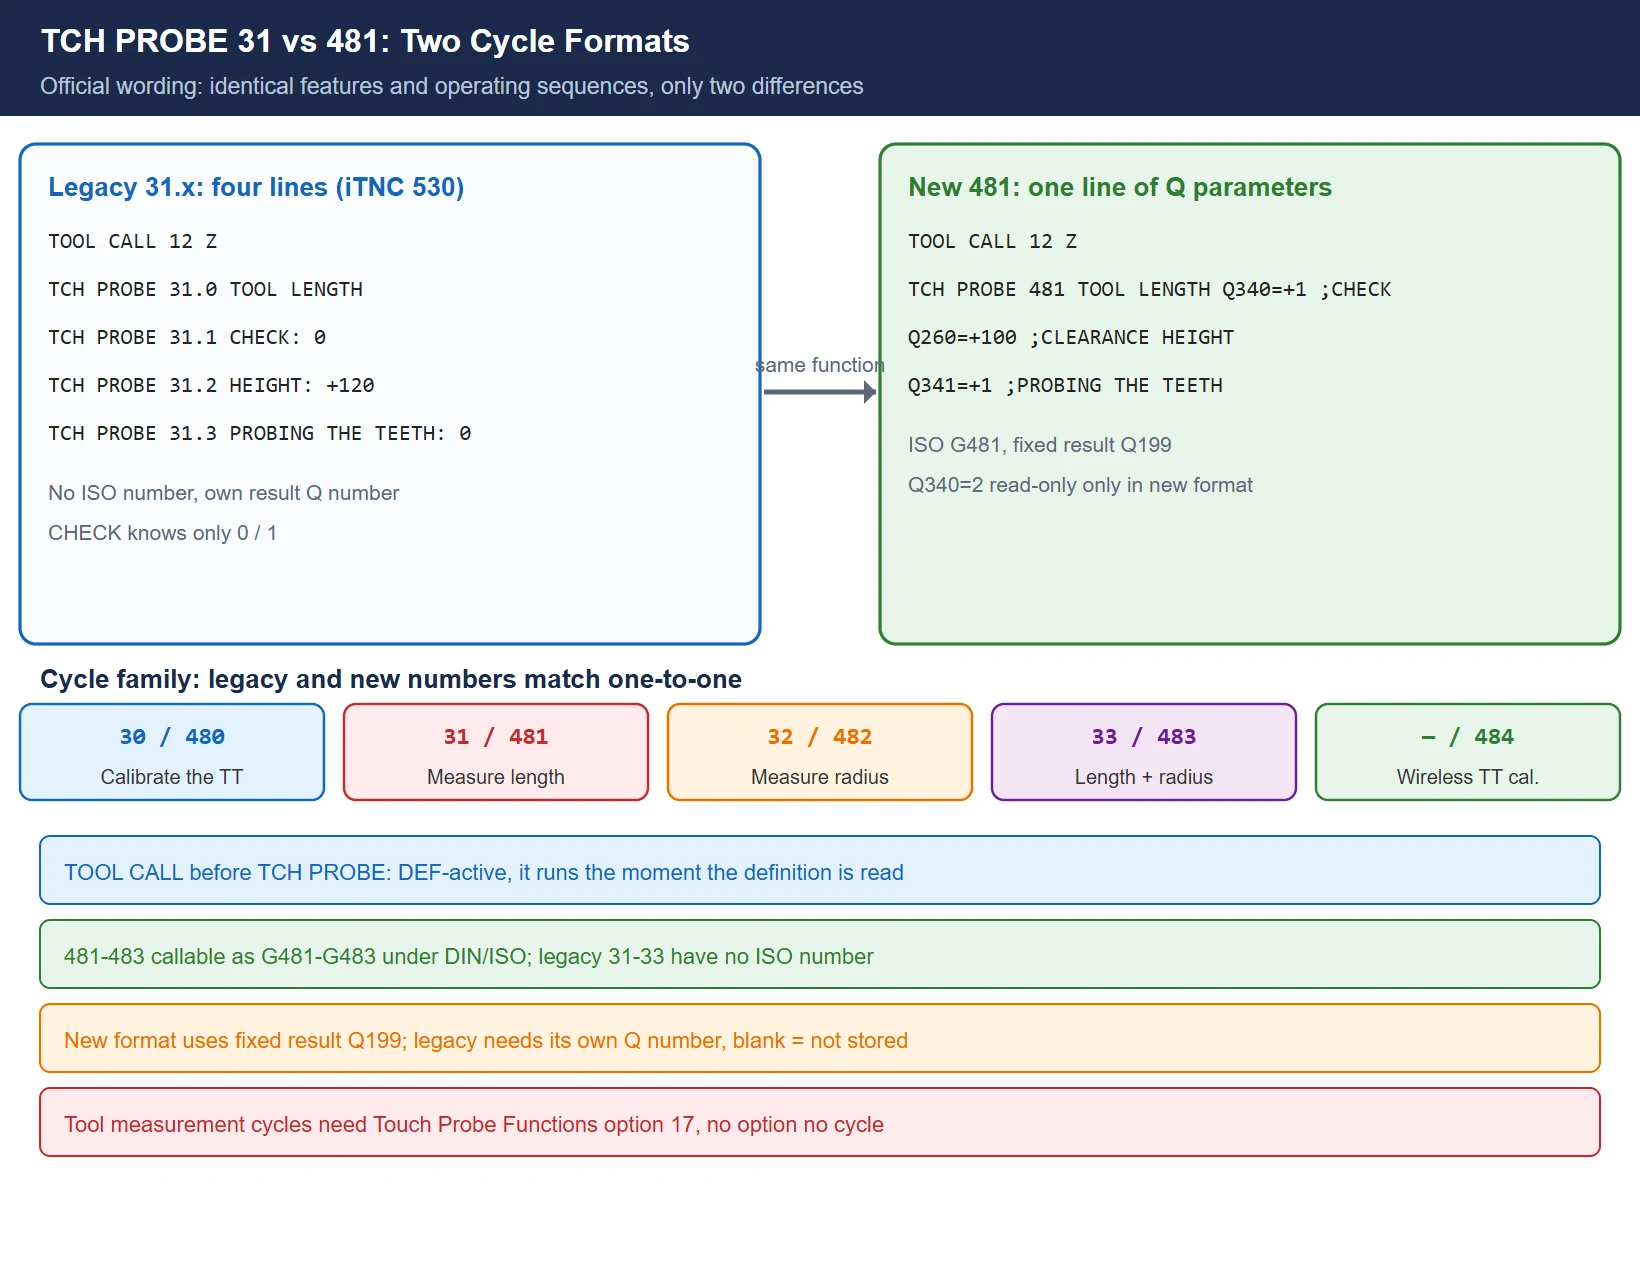1640x1280 pixels.
Task: Click the TCH PROBE 31.0 TOOL LENGTH line
Action: click(x=206, y=289)
